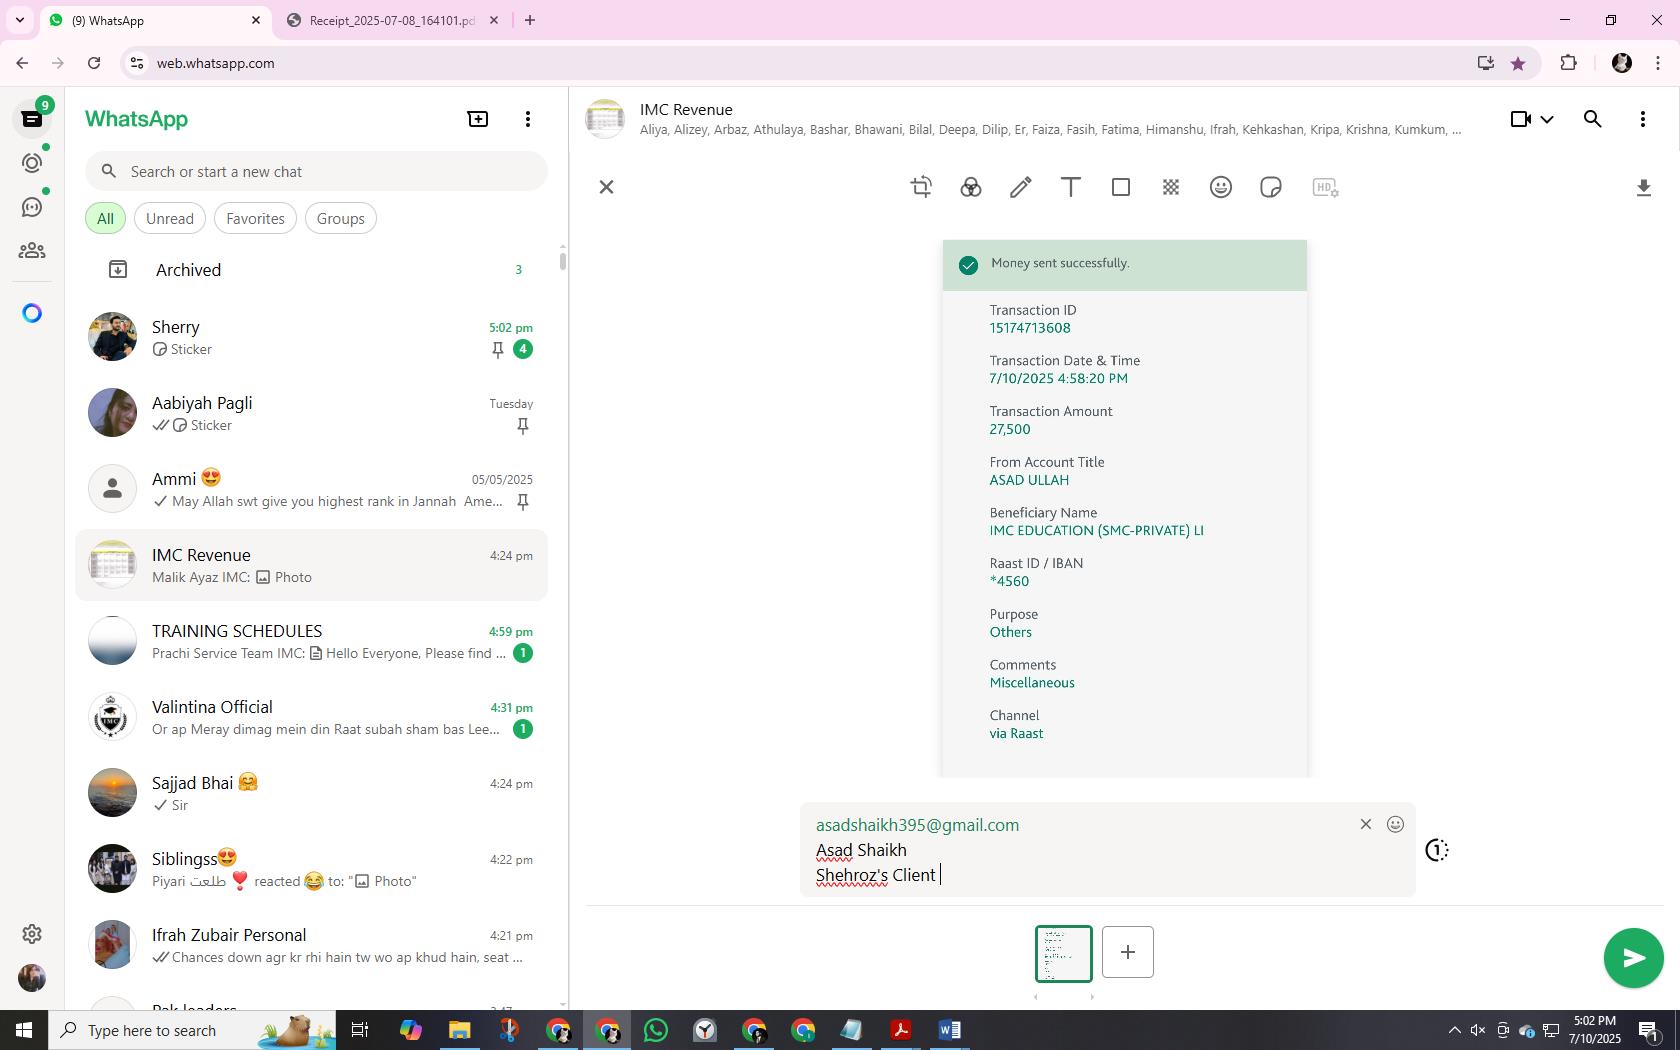Open Word from the taskbar
1680x1050 pixels.
point(950,1030)
